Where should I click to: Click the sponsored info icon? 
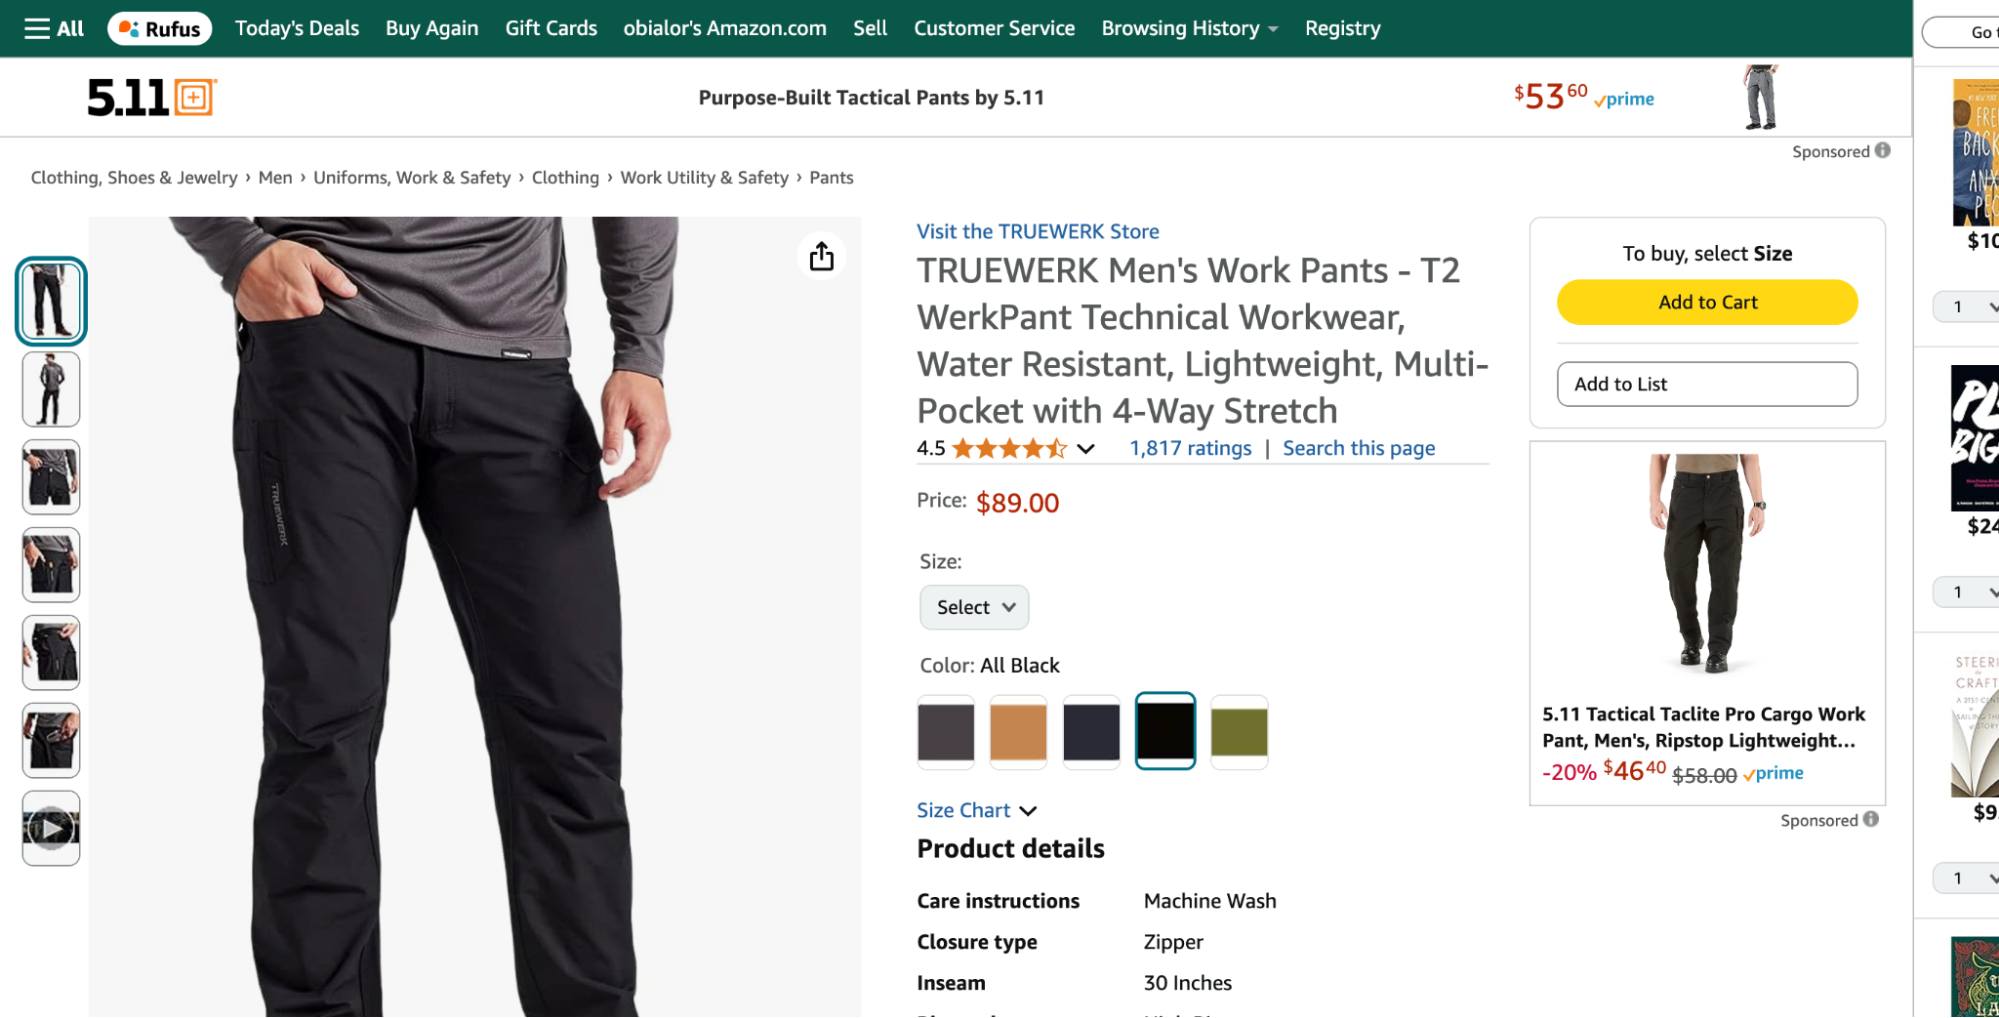tap(1881, 150)
